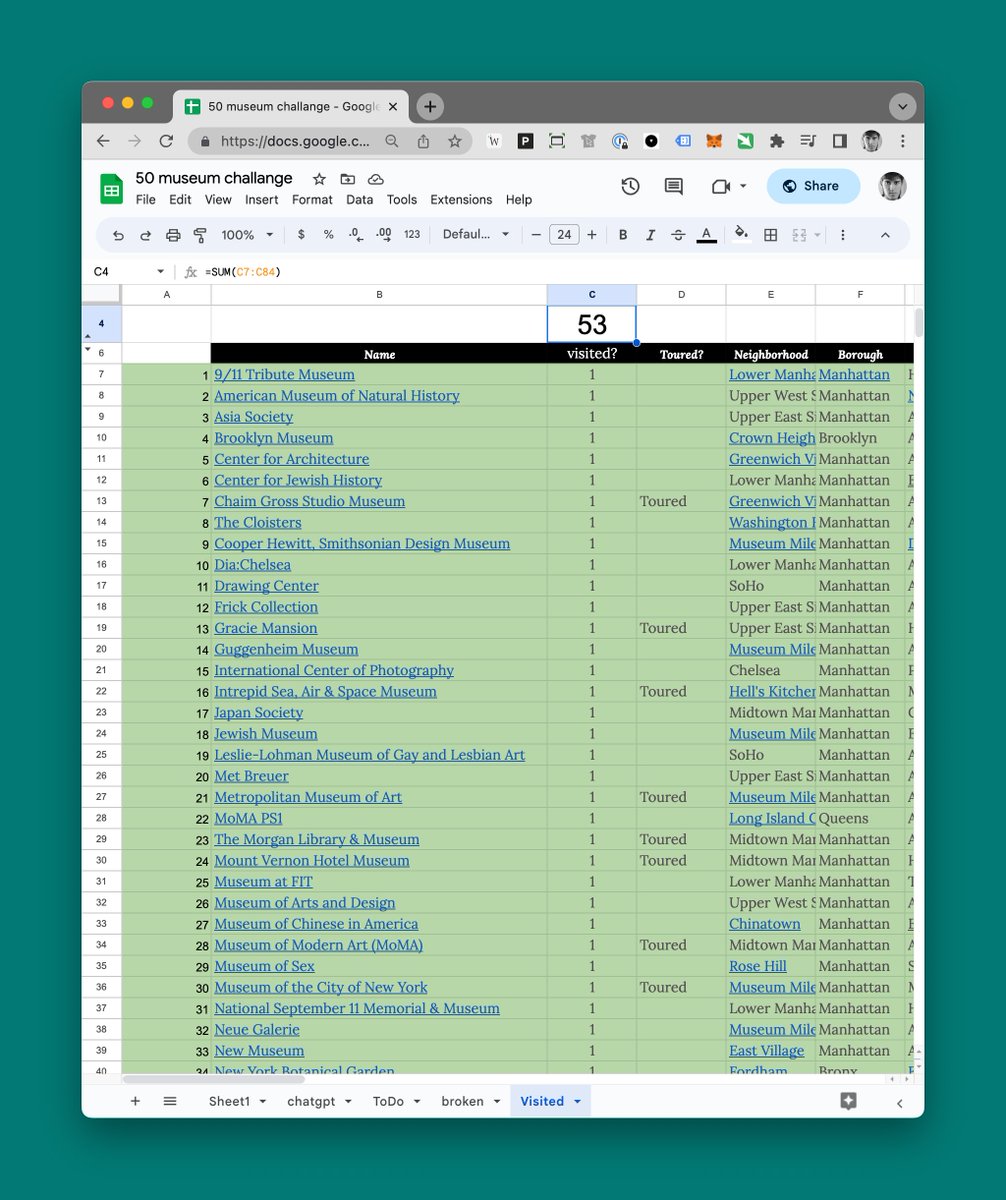Open the Default font dropdown

476,235
